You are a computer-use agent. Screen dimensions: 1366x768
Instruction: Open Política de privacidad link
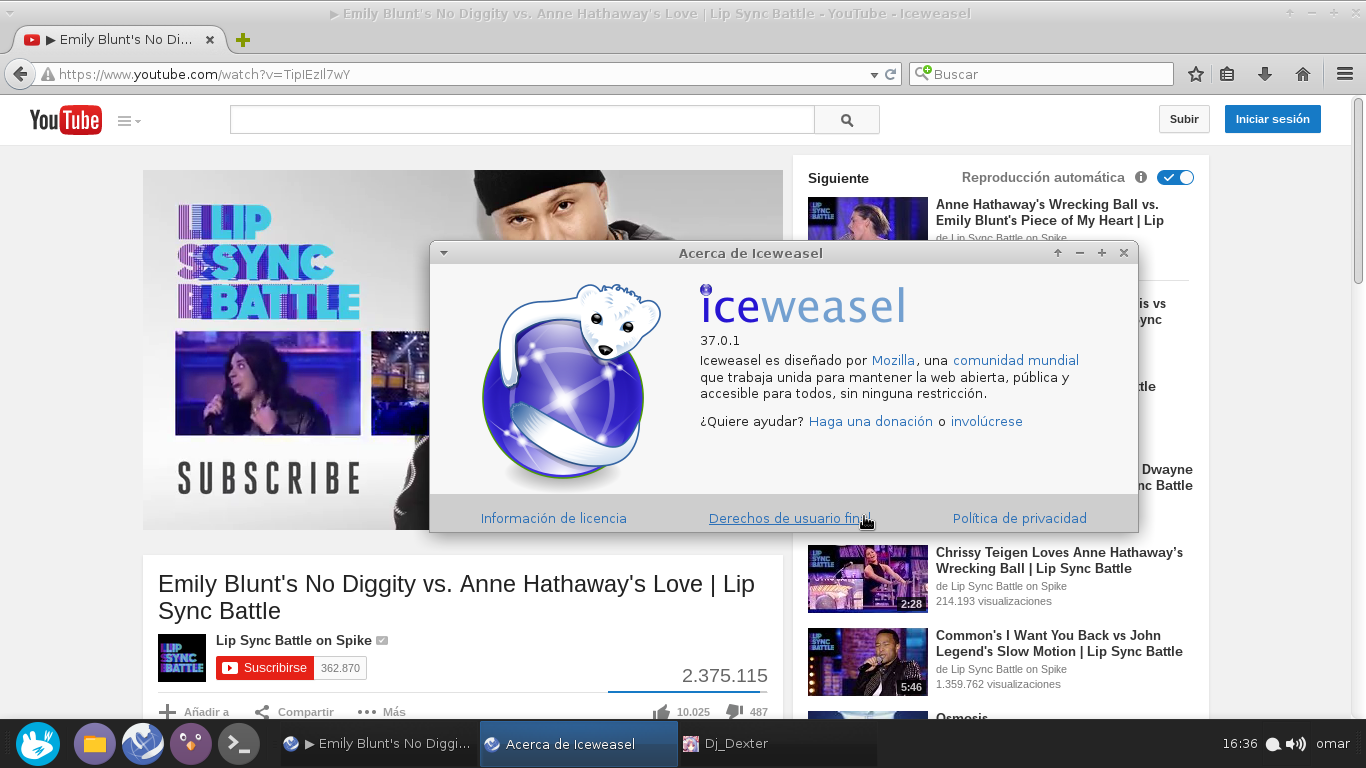(x=1019, y=518)
